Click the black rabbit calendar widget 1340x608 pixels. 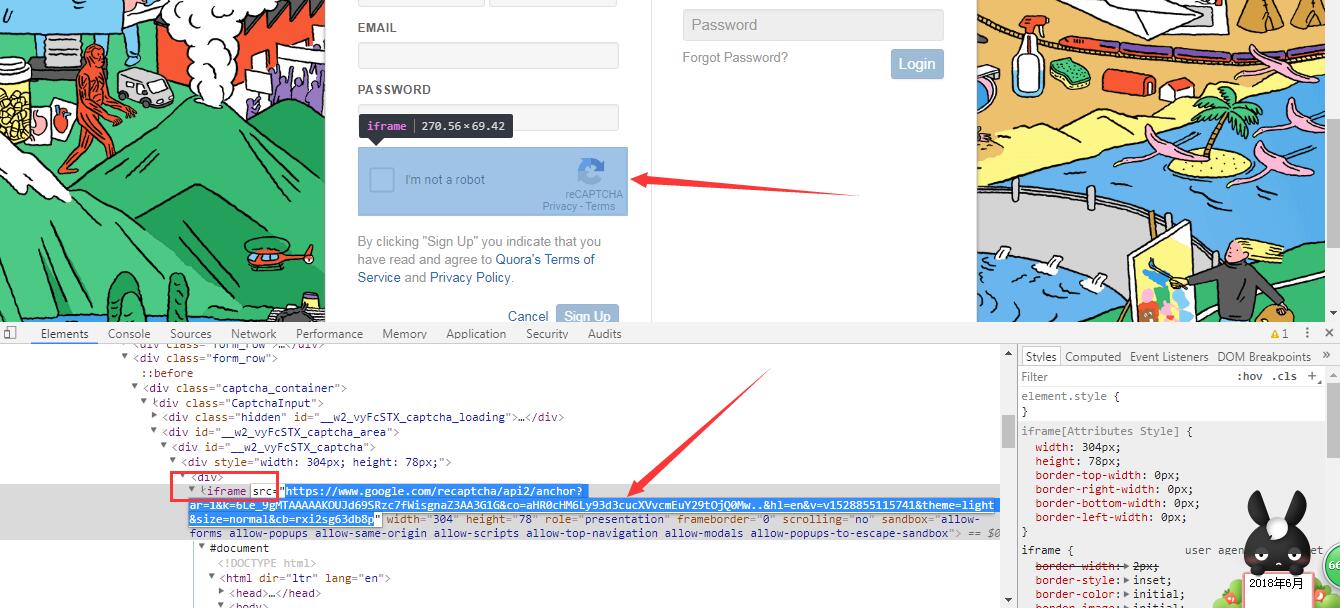[1277, 545]
